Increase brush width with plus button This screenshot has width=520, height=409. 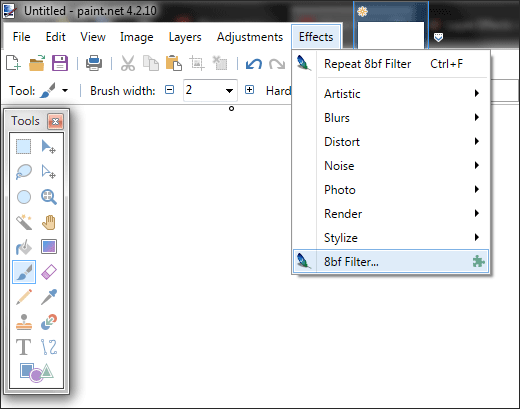tap(249, 90)
